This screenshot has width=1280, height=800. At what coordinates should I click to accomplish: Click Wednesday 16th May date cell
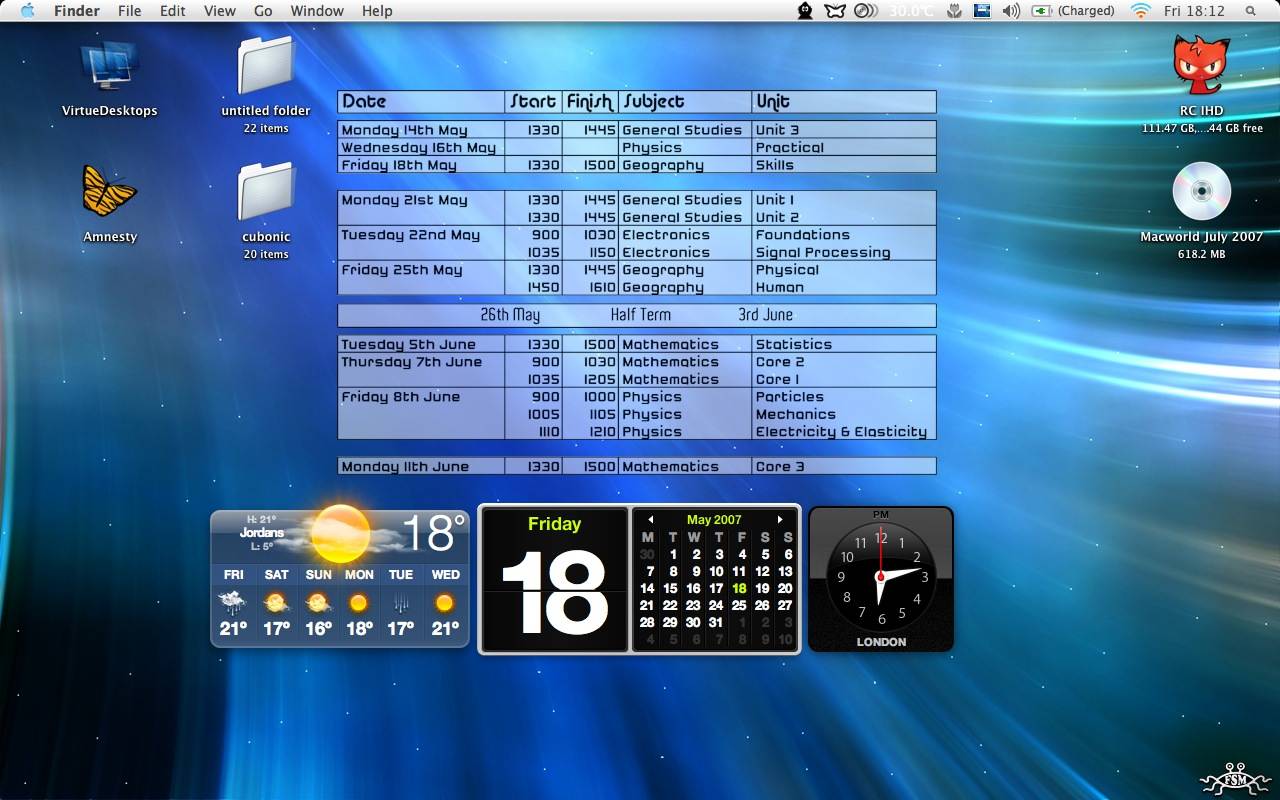click(x=421, y=148)
